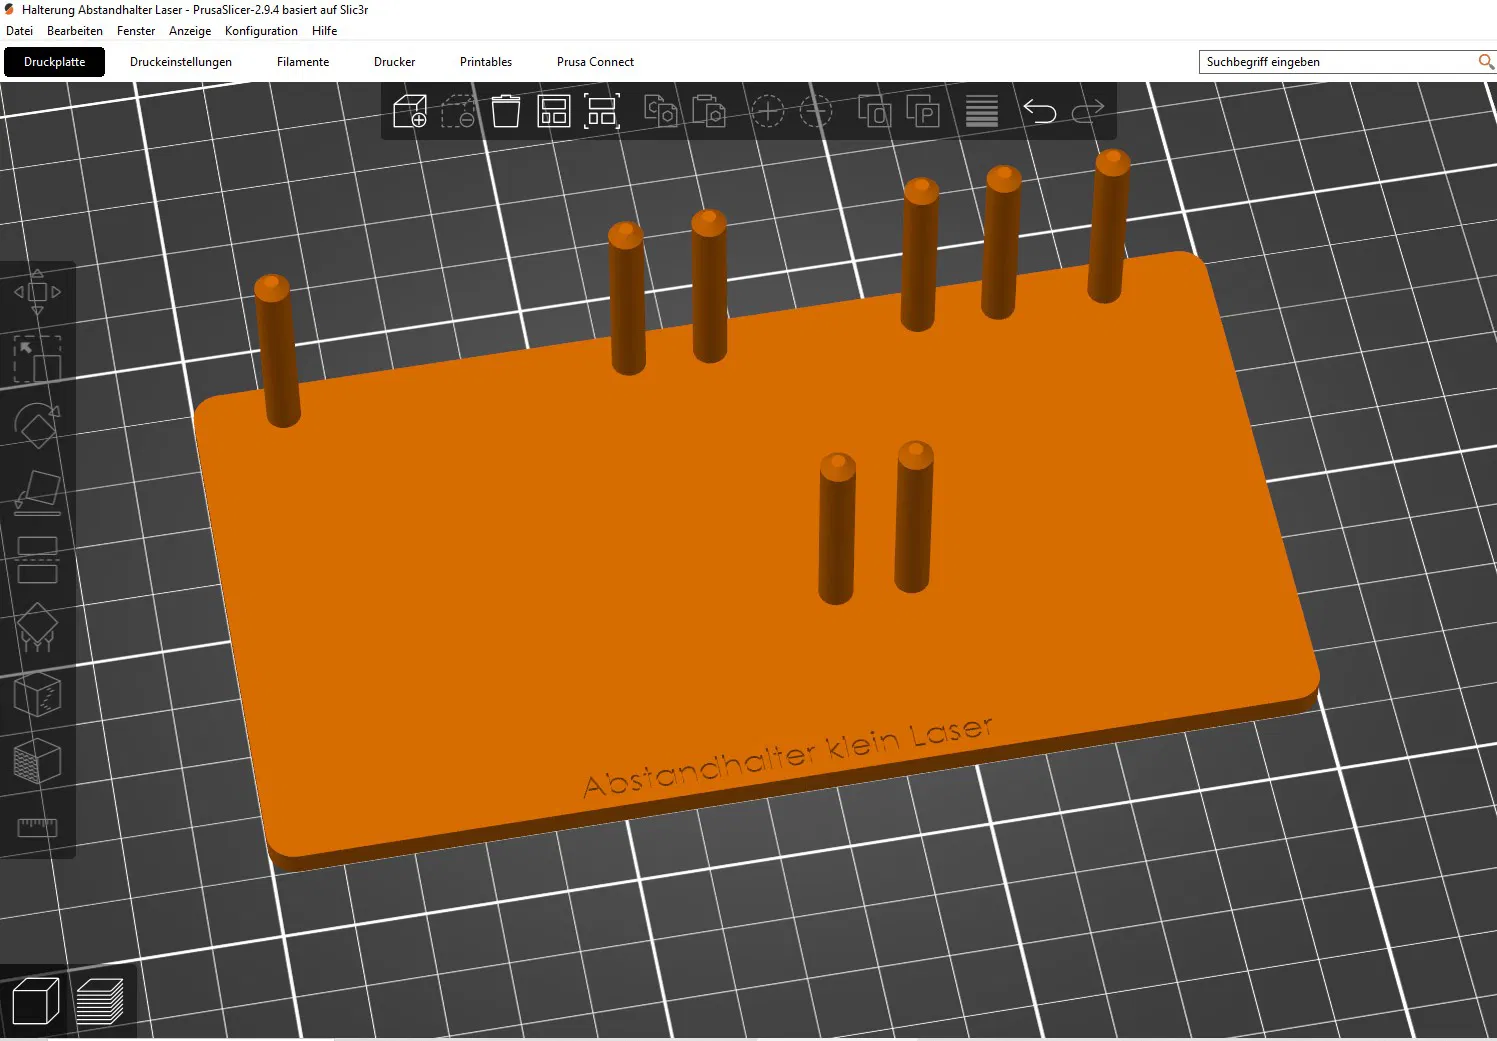Open the Cut tool

tap(37, 560)
